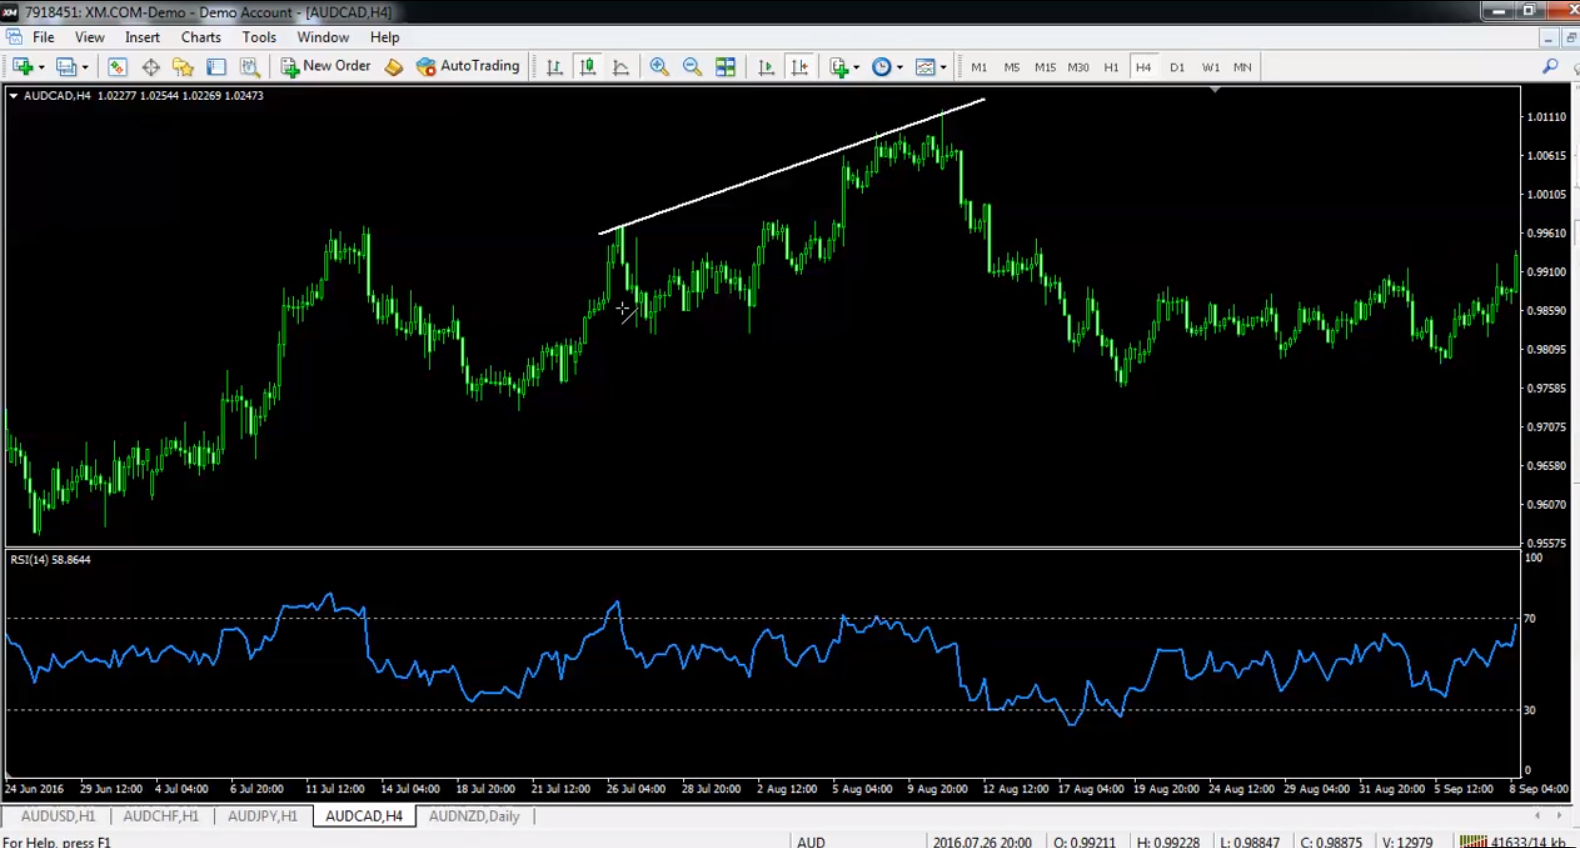Image resolution: width=1580 pixels, height=848 pixels.
Task: Open the Help menu
Action: coord(384,37)
